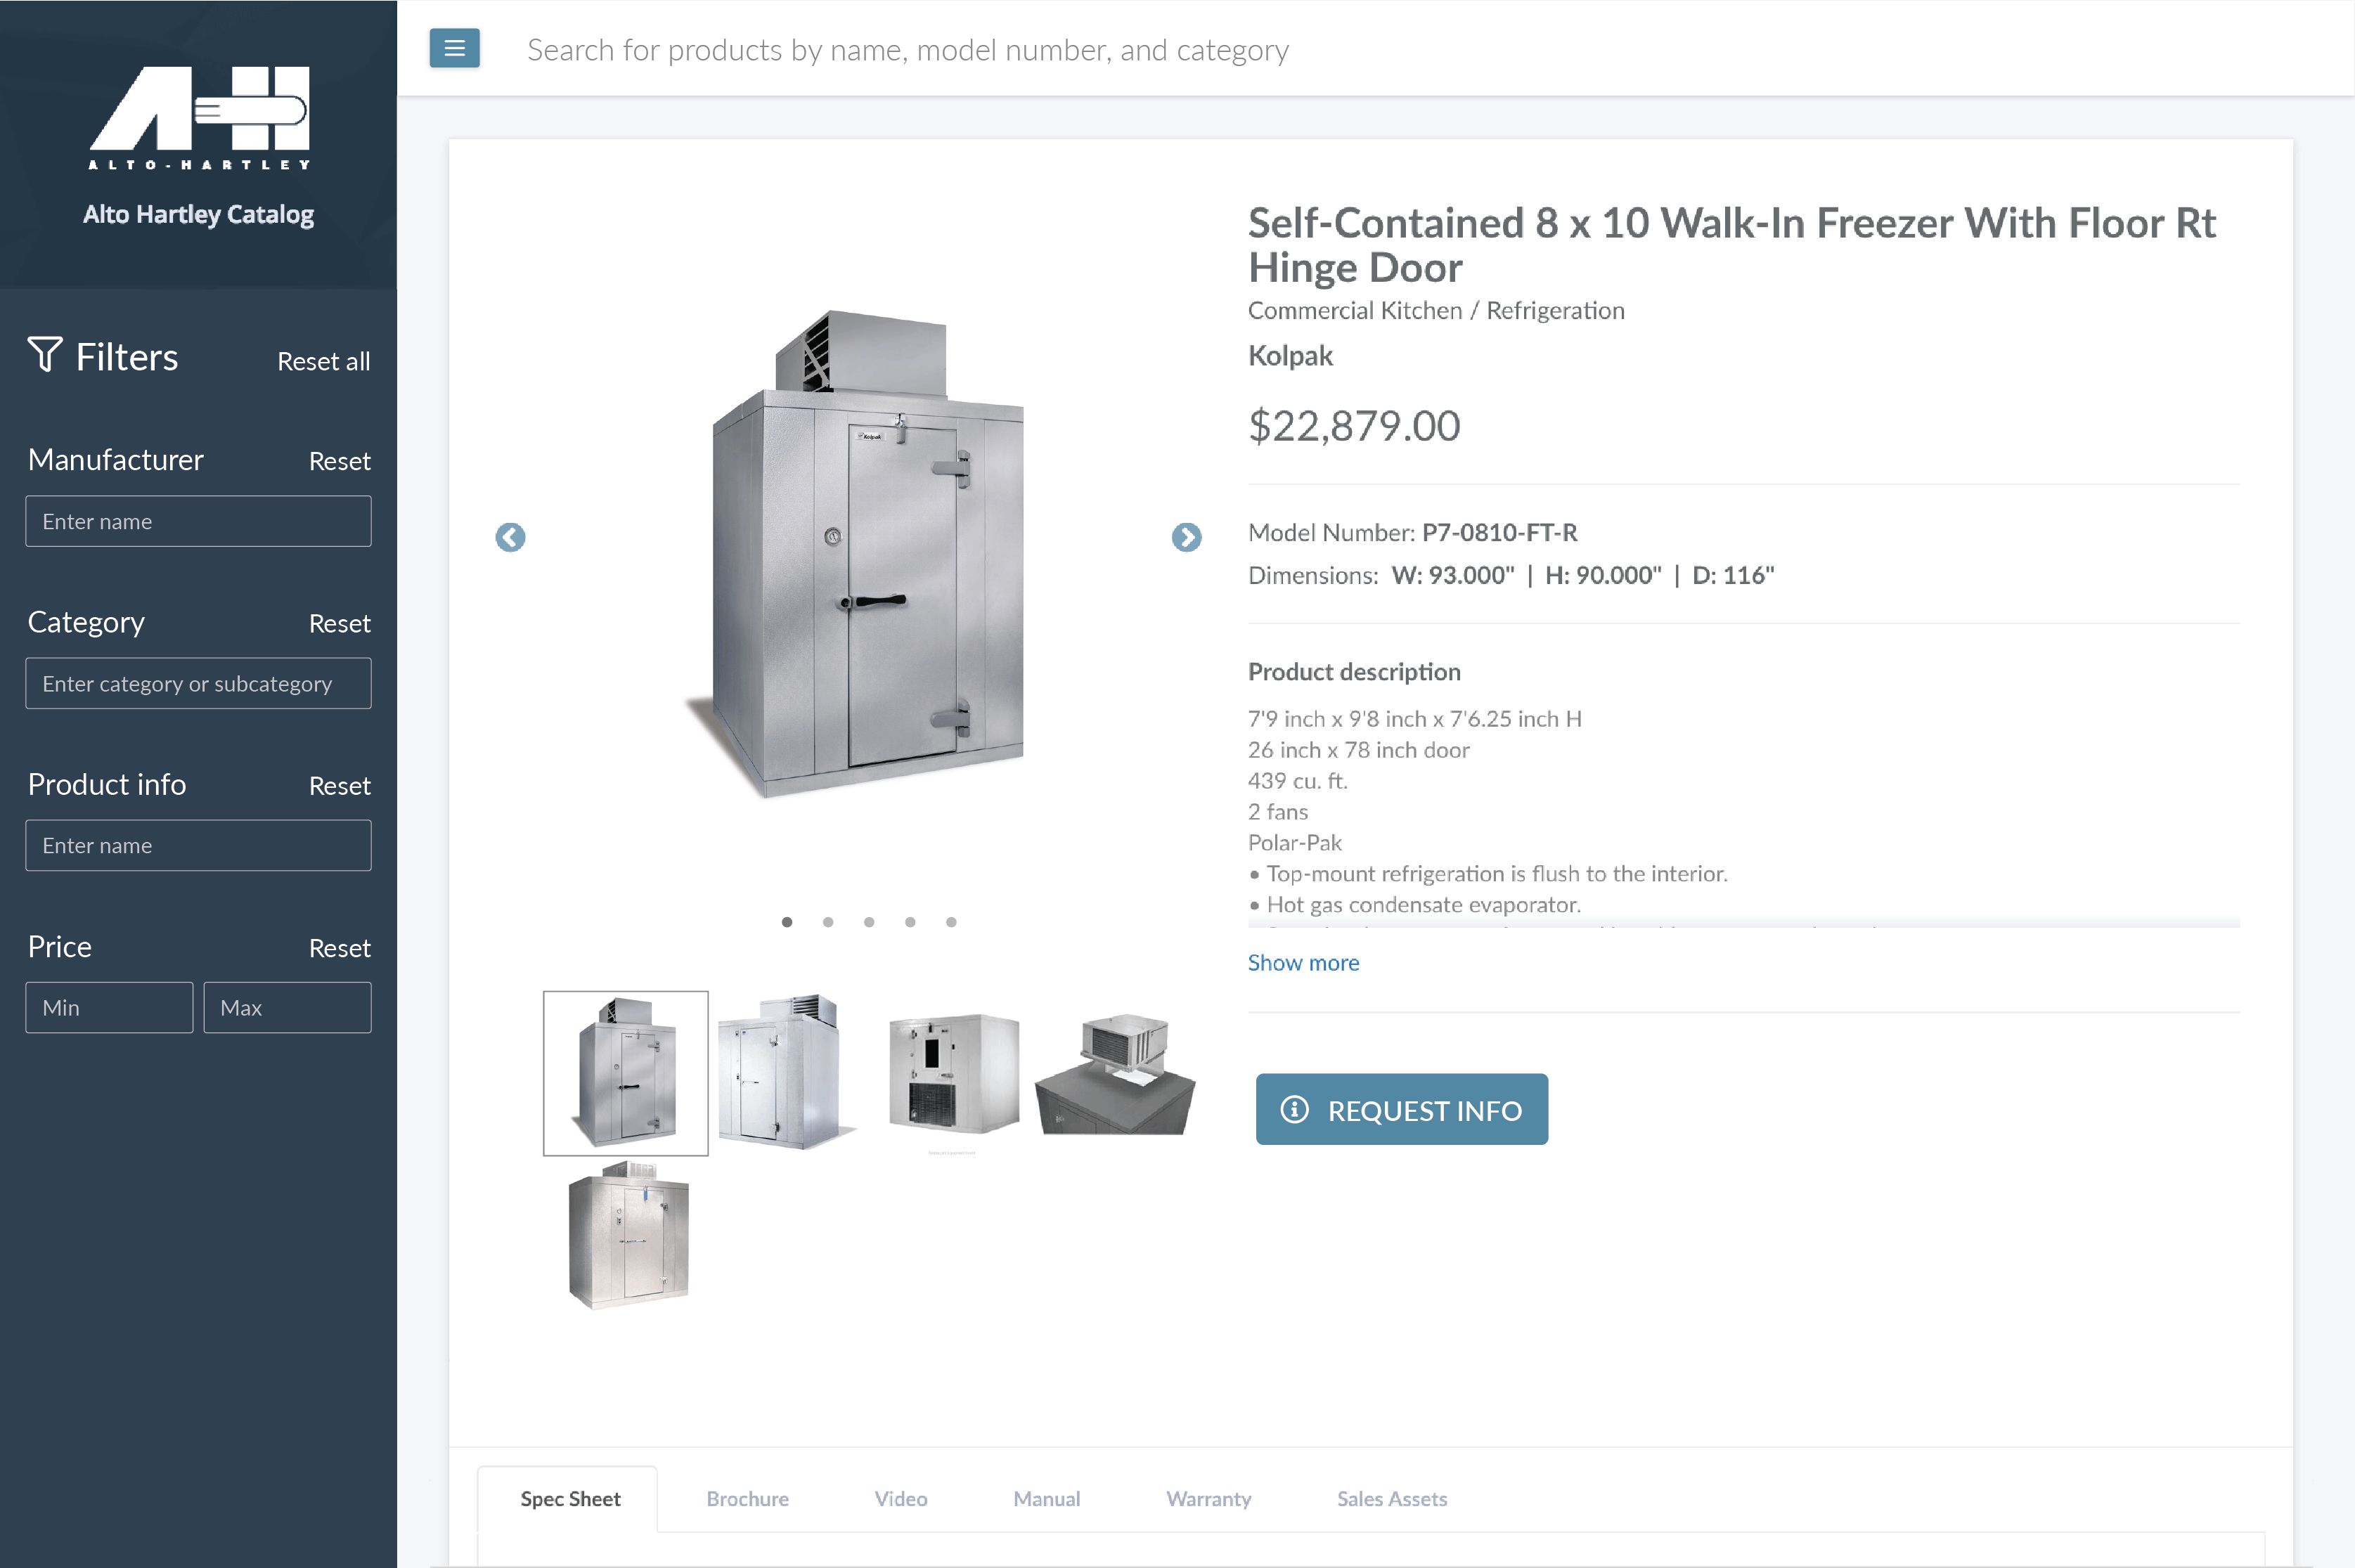Reset all filters

(x=323, y=361)
